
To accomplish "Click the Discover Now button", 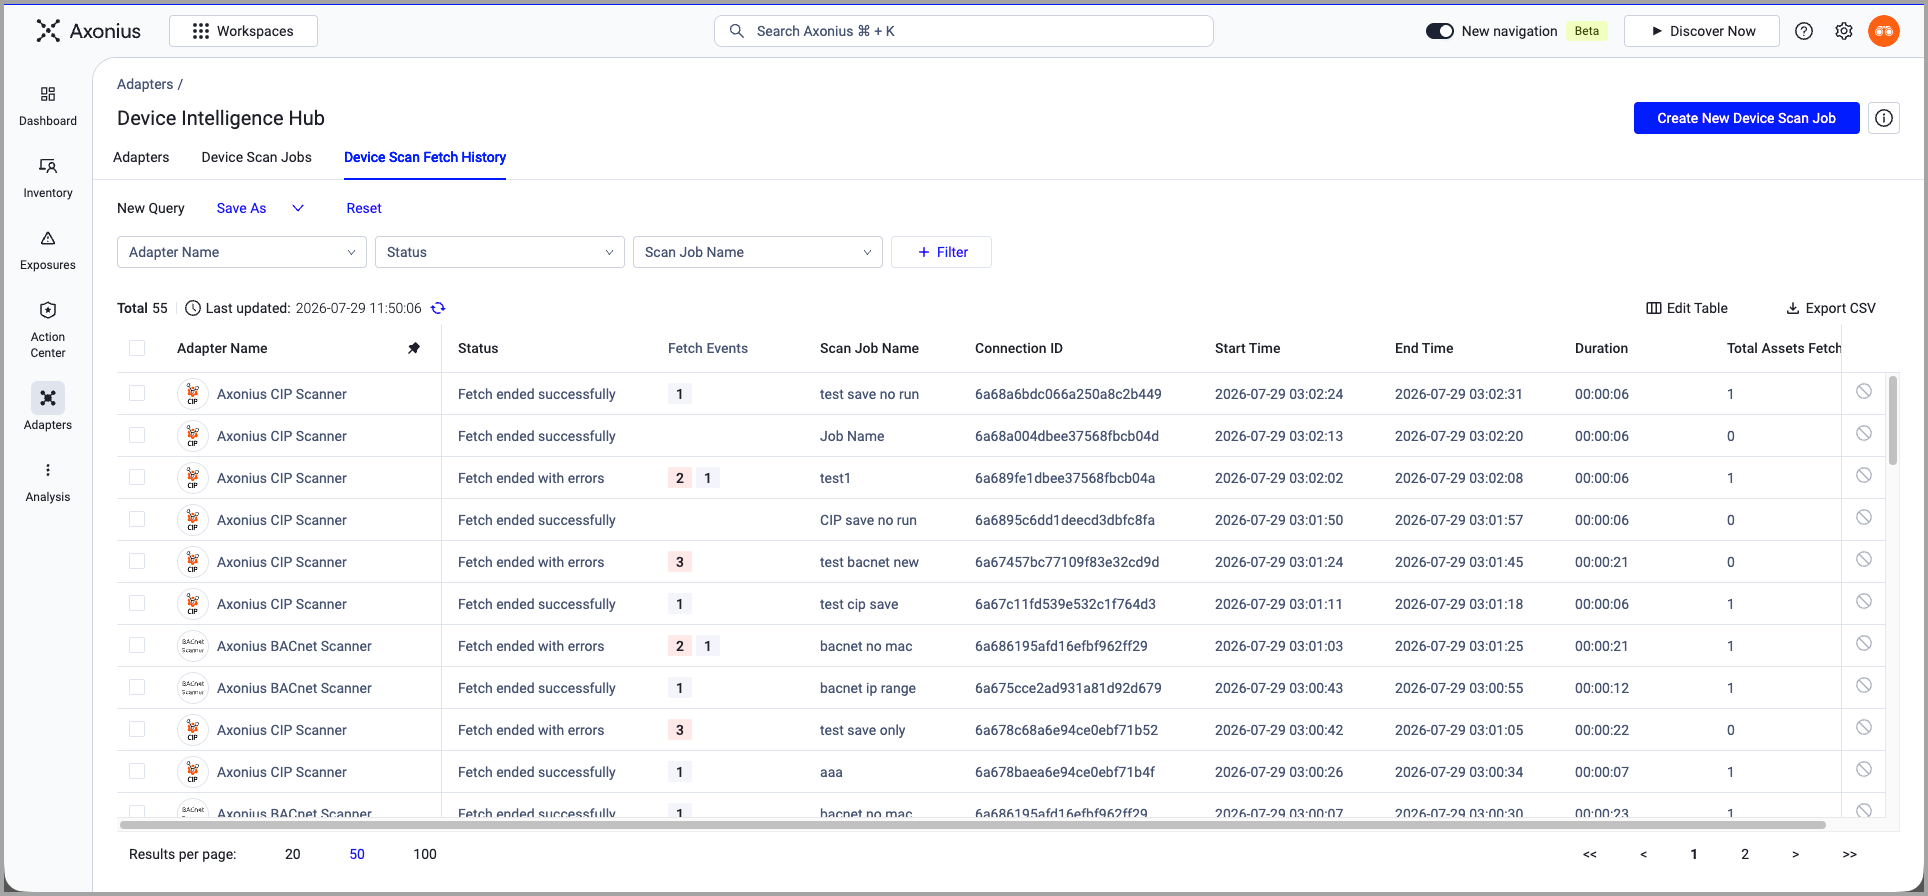I will pyautogui.click(x=1702, y=31).
